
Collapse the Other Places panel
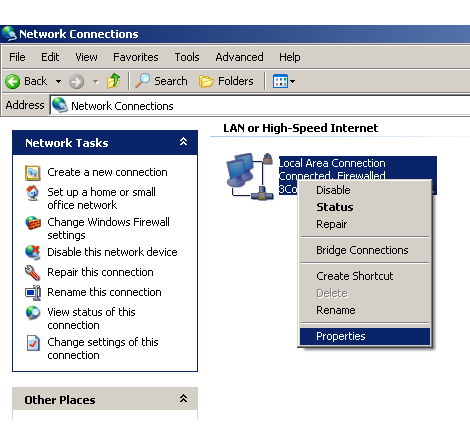point(183,398)
